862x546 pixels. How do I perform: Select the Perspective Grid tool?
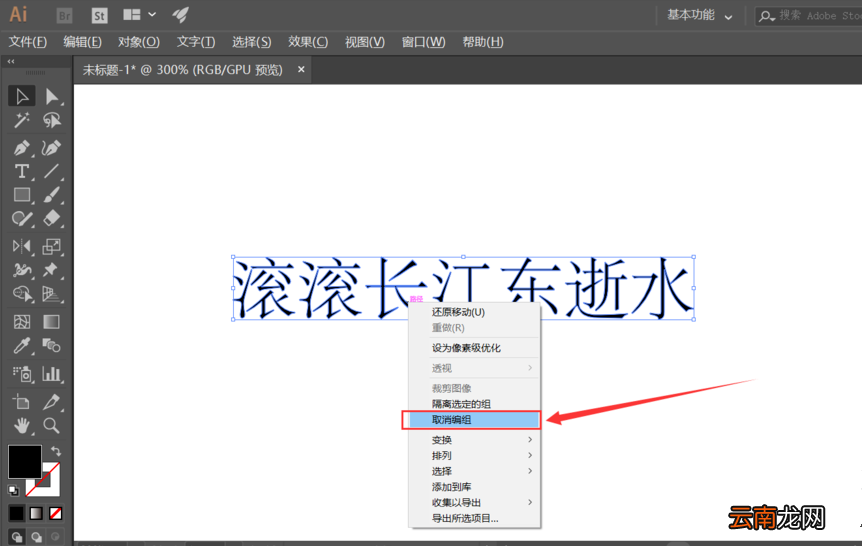click(x=52, y=294)
